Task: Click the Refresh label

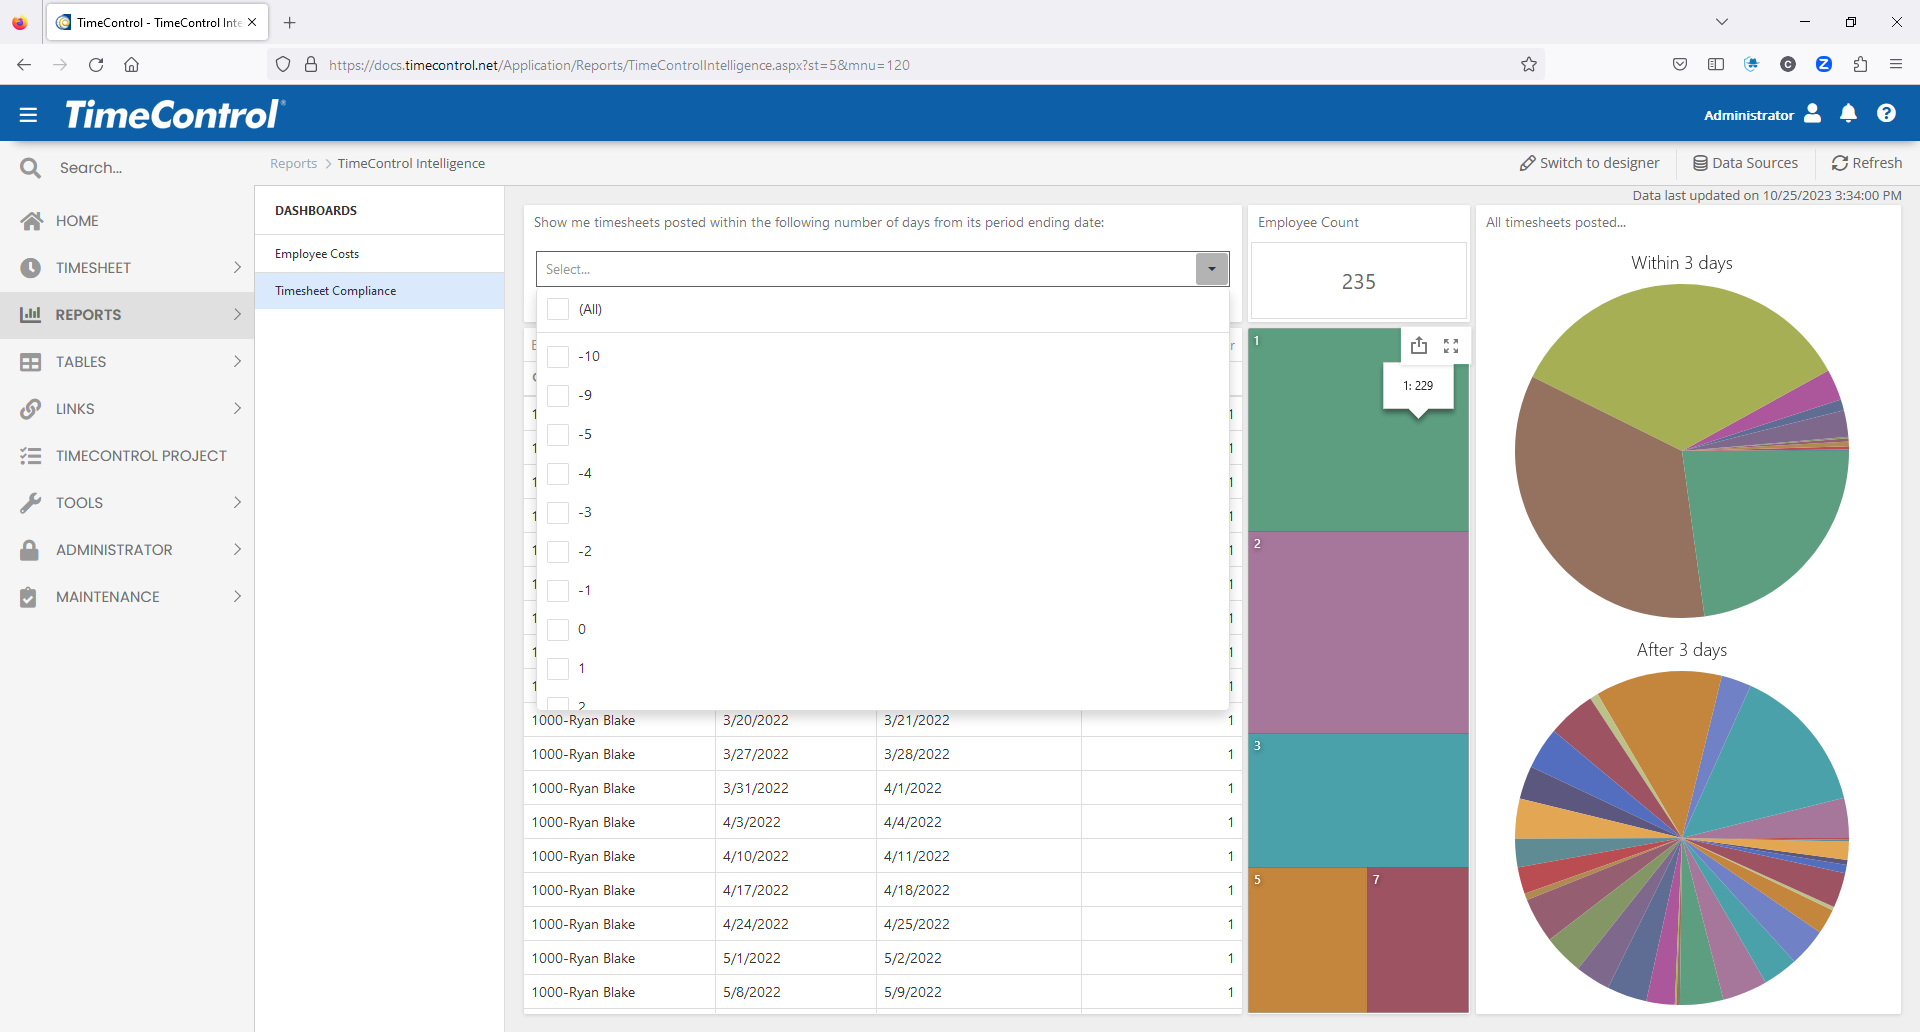Action: pyautogui.click(x=1877, y=163)
